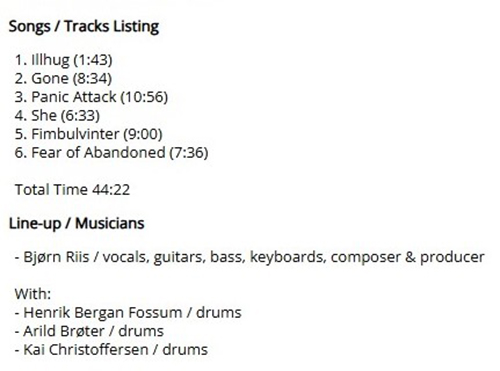Select track 2 Gone (8:34)
Screen dimensions: 500x371
tap(63, 79)
